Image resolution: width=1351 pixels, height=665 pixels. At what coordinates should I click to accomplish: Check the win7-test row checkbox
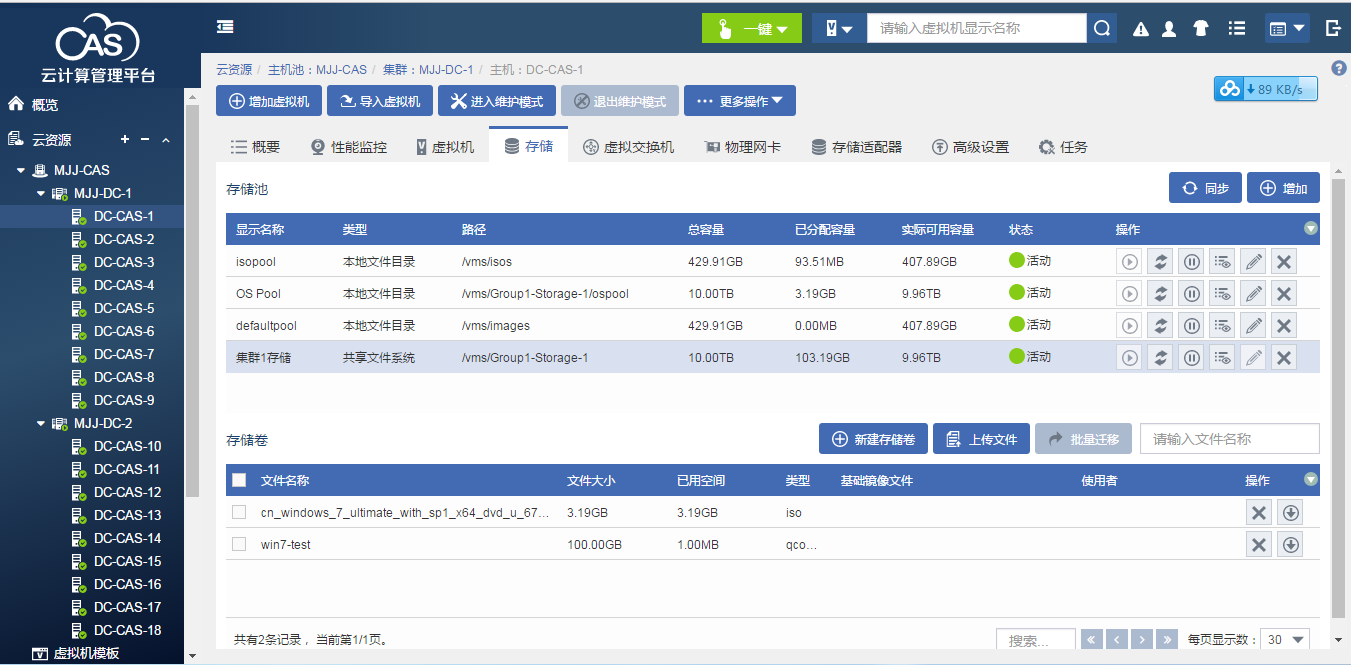239,544
